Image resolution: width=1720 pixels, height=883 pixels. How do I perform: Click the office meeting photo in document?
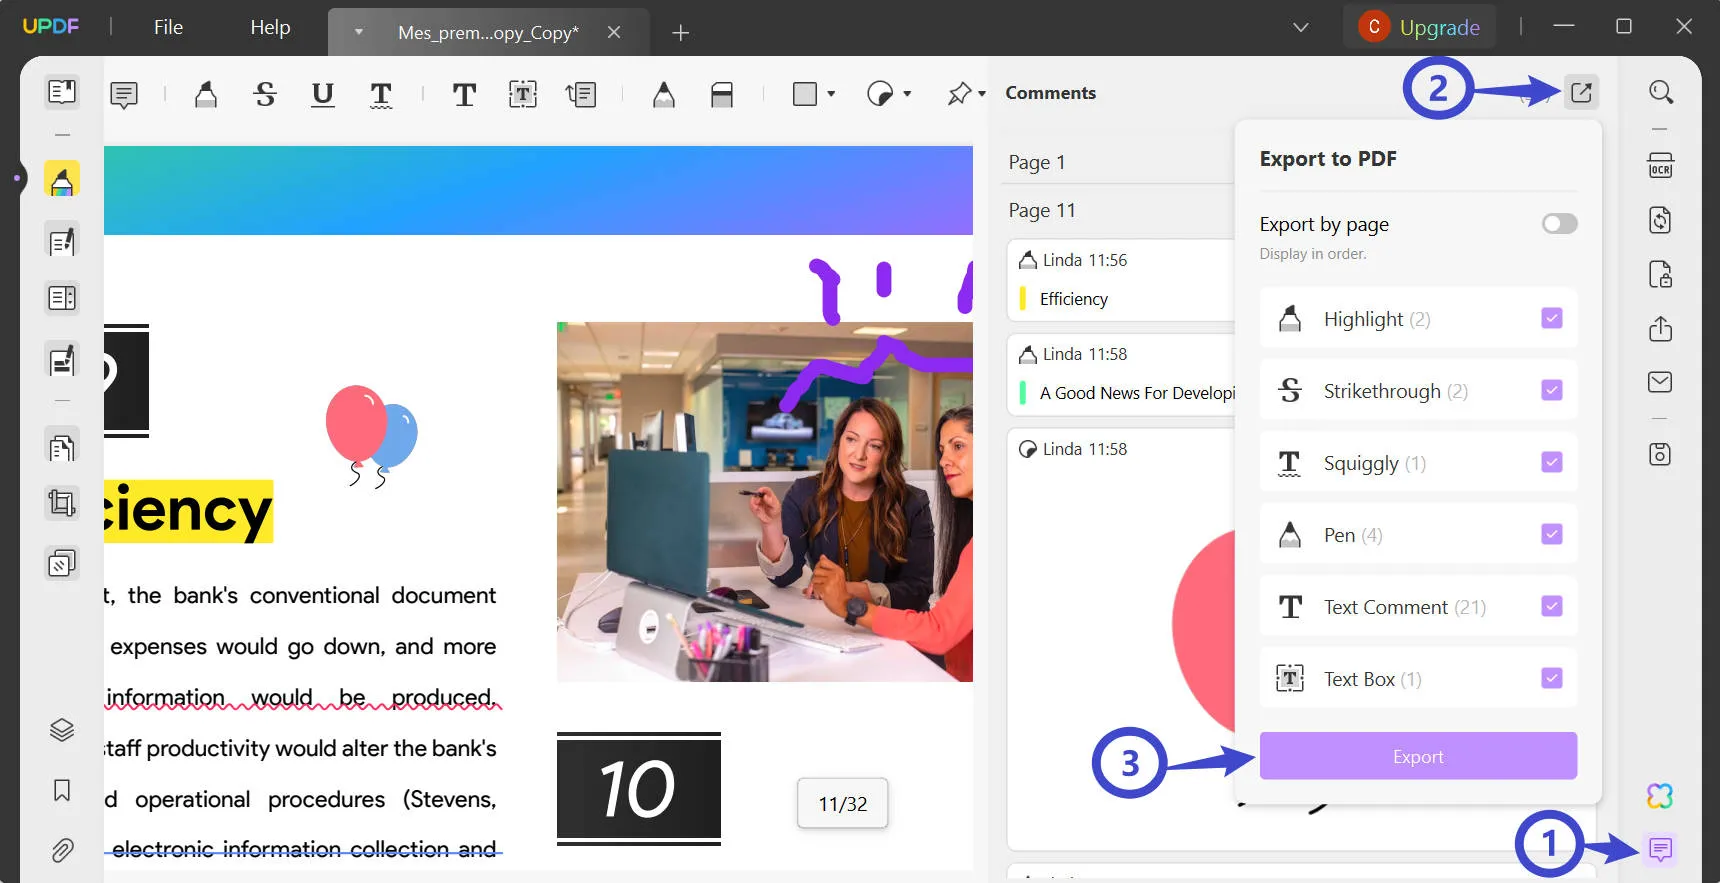click(x=765, y=502)
